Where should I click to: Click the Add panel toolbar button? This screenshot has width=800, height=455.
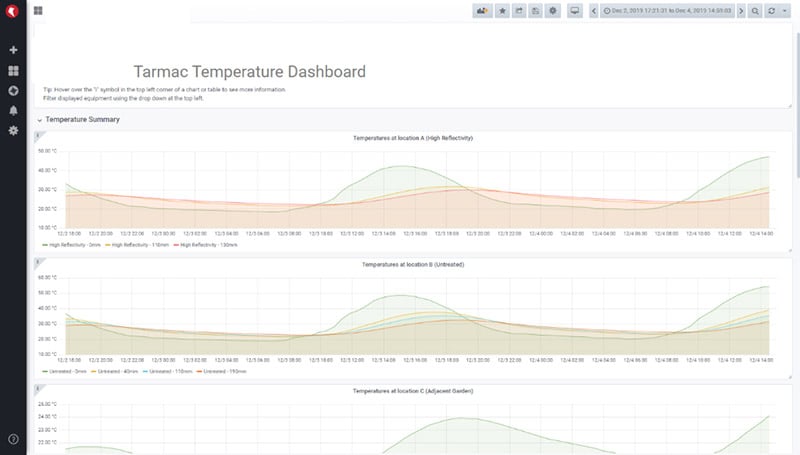coord(482,10)
